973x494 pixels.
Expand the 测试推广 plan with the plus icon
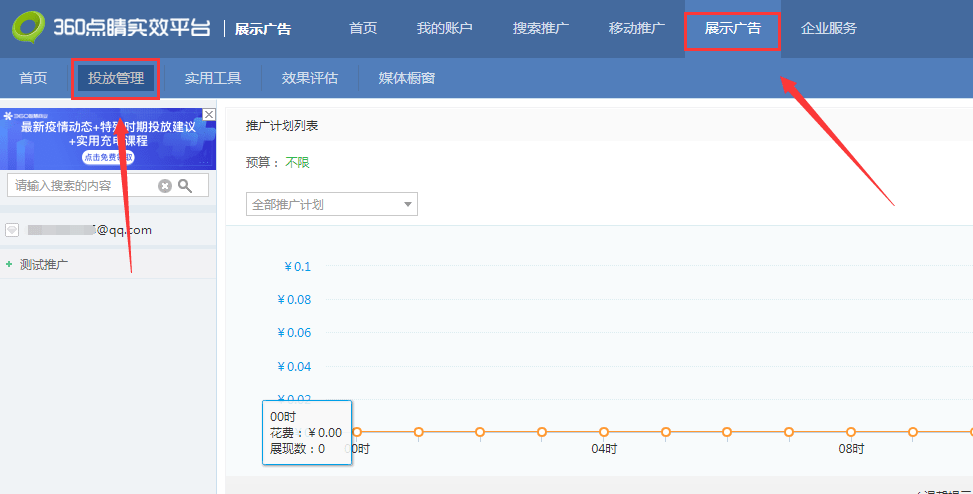coord(9,264)
